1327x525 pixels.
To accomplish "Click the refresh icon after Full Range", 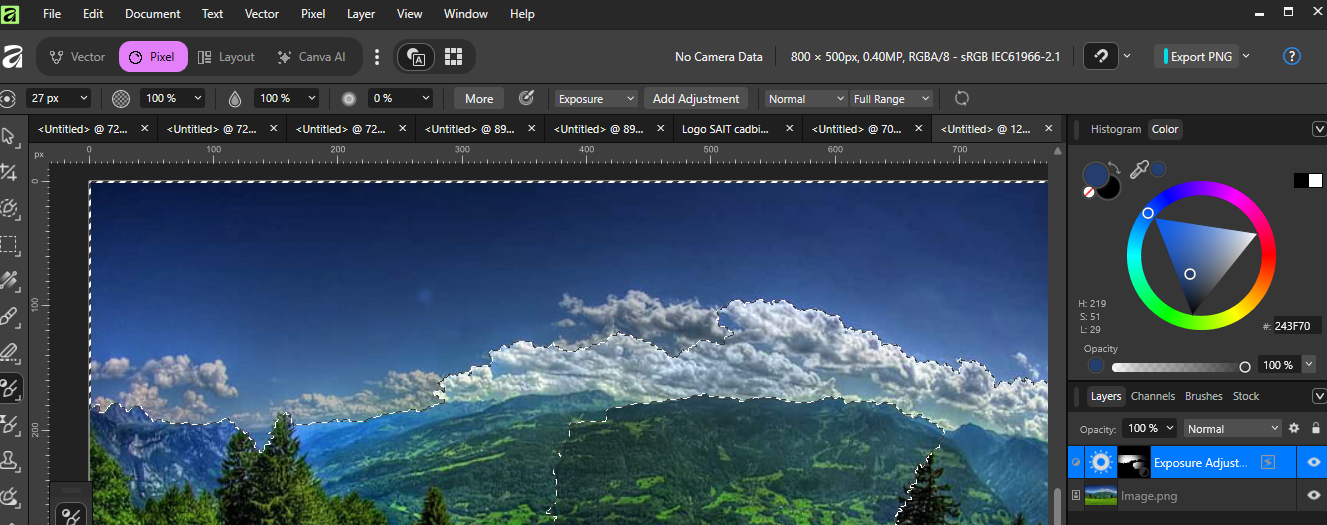I will click(x=962, y=98).
